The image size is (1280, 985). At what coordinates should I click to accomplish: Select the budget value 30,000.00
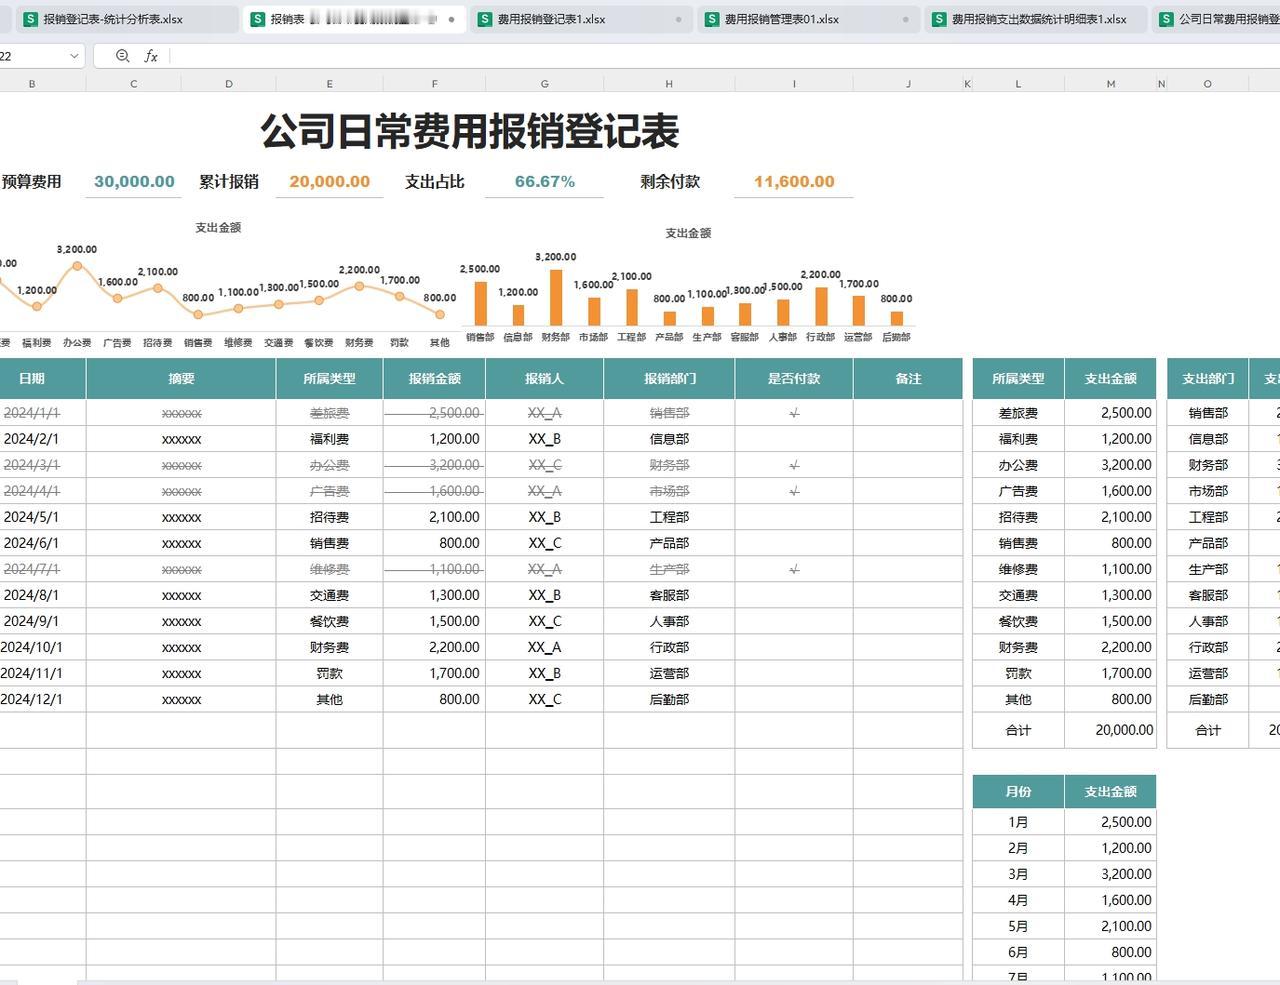(x=134, y=182)
